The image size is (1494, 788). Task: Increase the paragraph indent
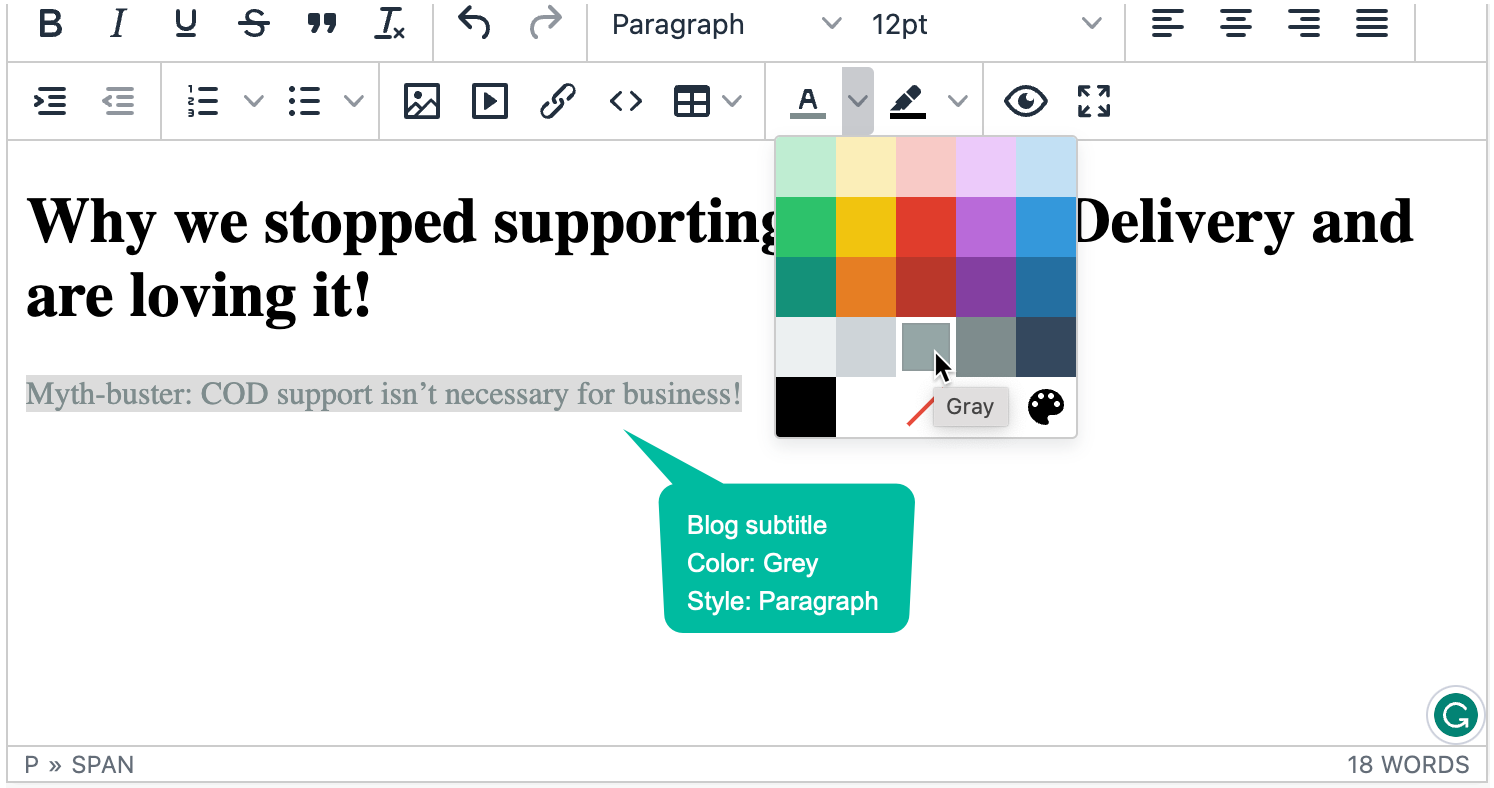pos(50,100)
